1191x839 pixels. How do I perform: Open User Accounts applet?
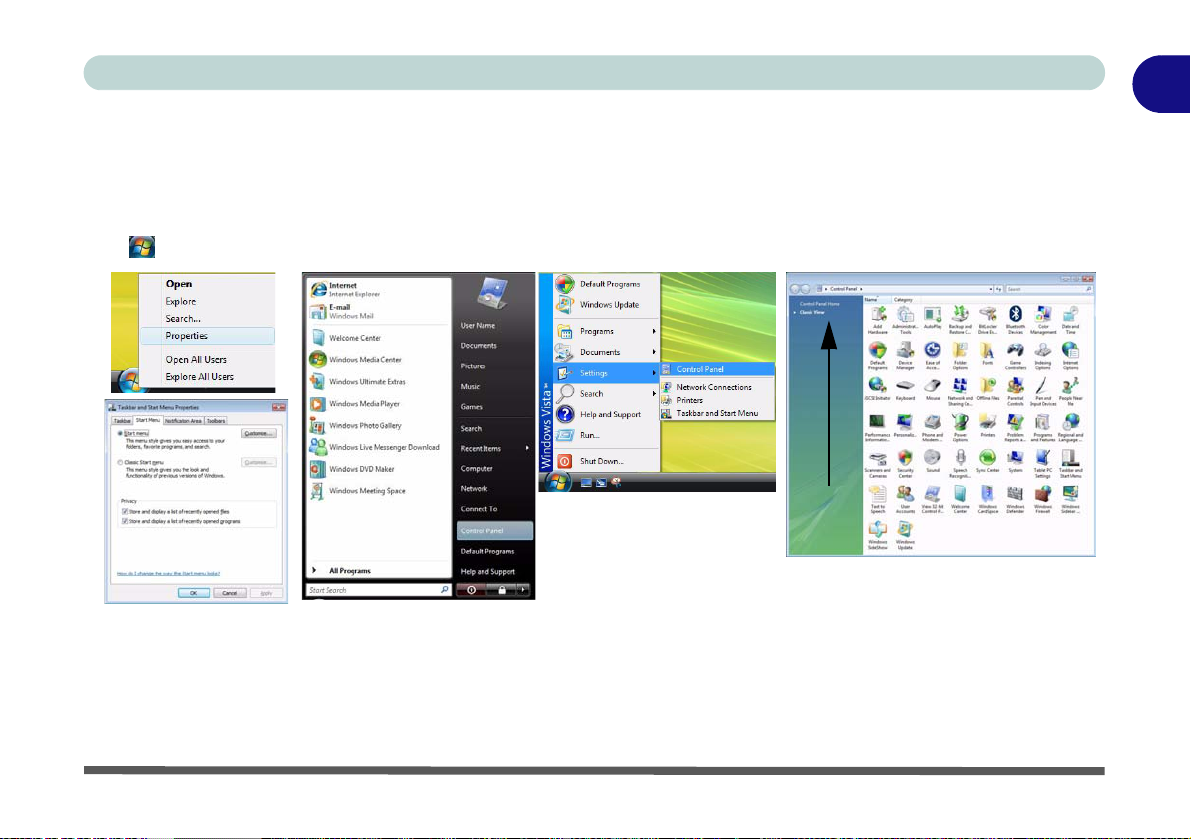(x=905, y=500)
